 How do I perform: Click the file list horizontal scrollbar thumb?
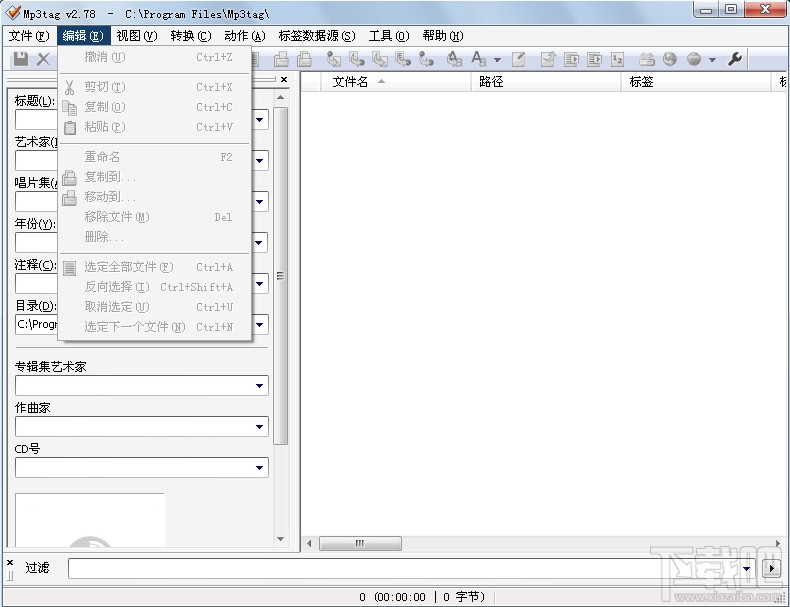click(x=360, y=543)
